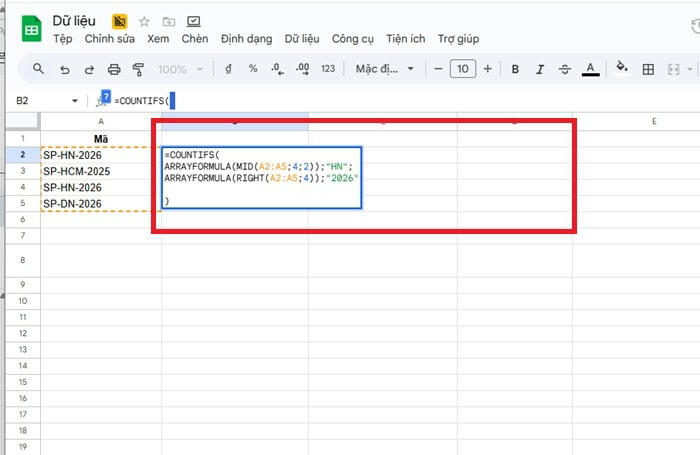Screen dimensions: 700x455
Task: Open the name box dropdown arrow
Action: 75,101
